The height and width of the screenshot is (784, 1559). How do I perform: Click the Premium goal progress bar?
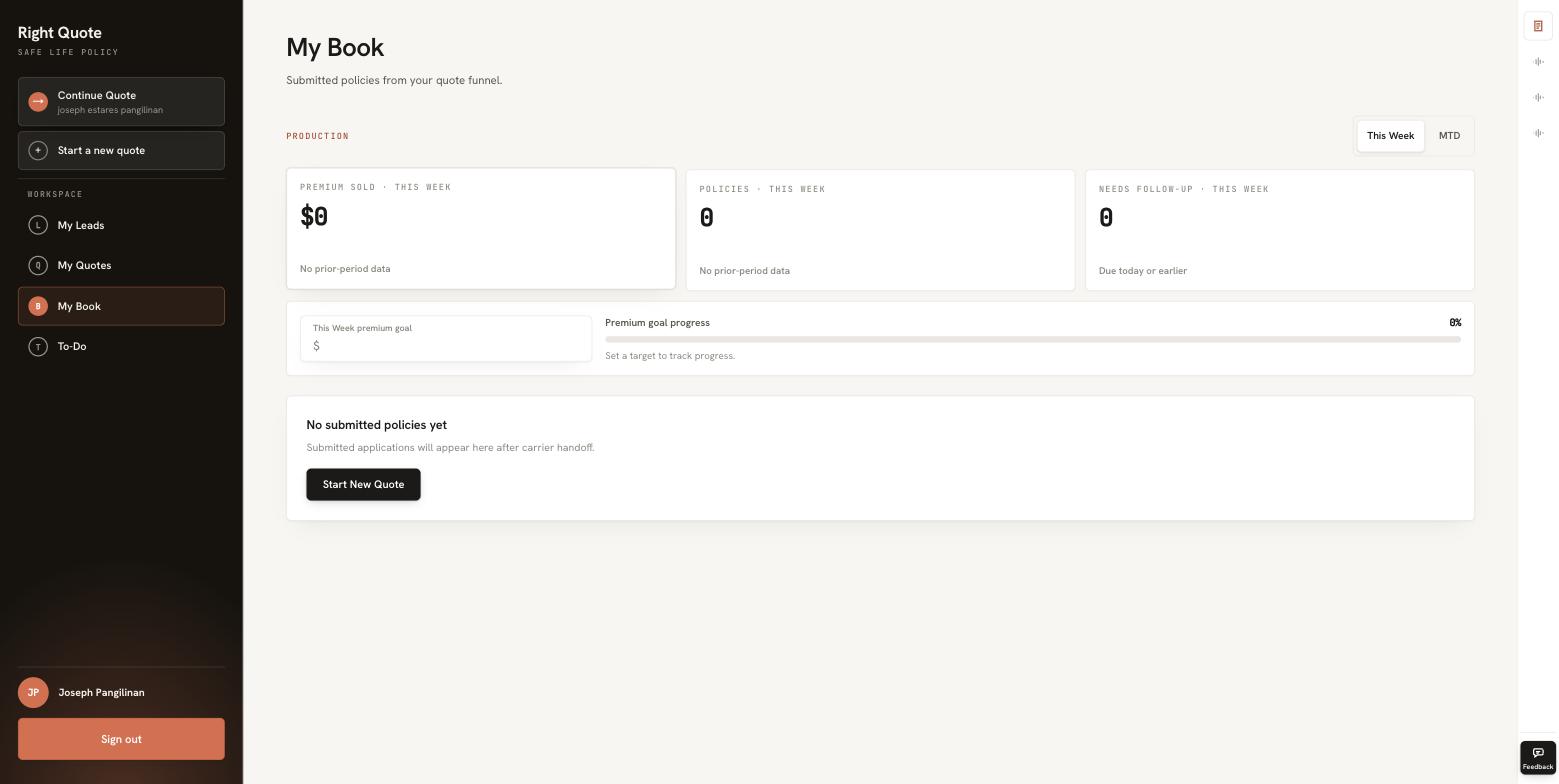click(1033, 340)
